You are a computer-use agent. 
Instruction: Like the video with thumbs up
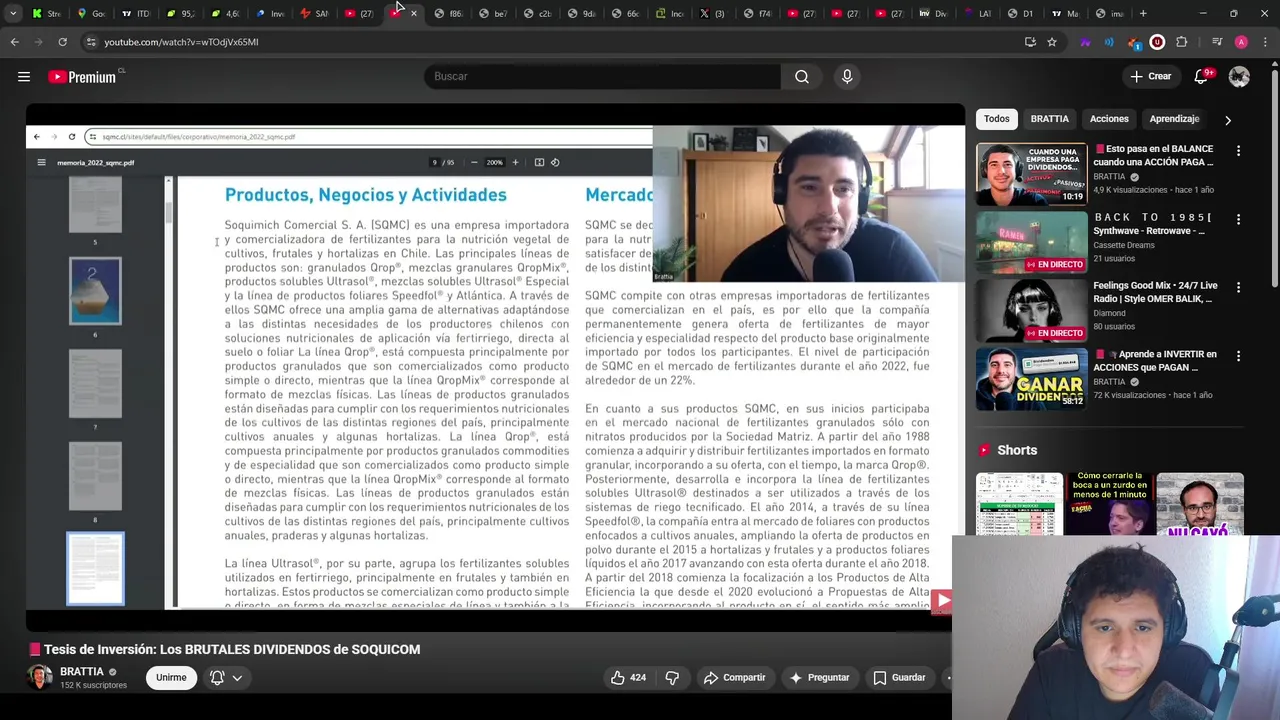click(x=628, y=678)
